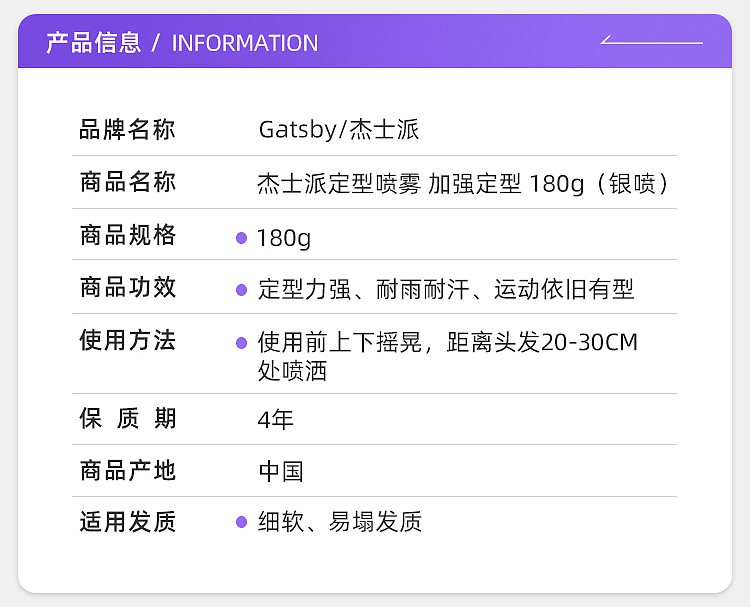Select the 品牌名称 row label
The width and height of the screenshot is (750, 607).
click(x=127, y=130)
